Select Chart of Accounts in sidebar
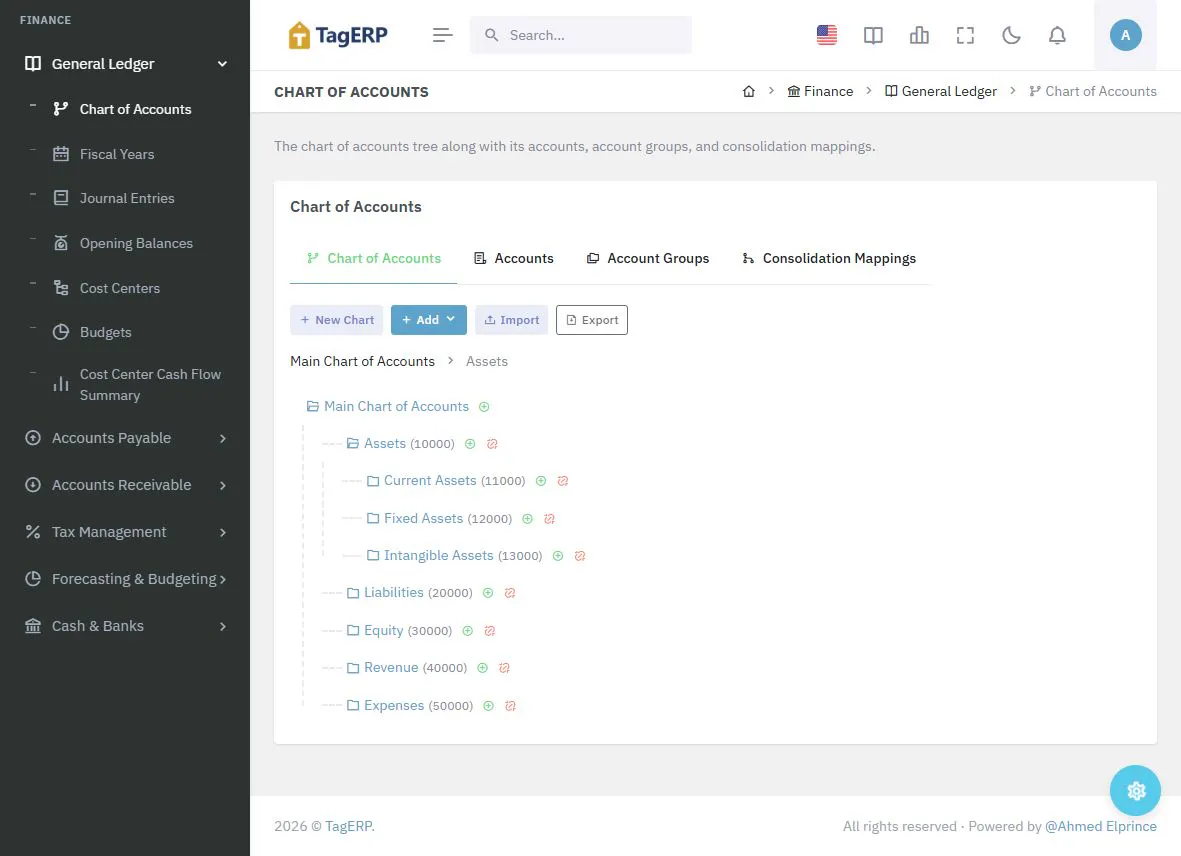Image resolution: width=1181 pixels, height=856 pixels. pyautogui.click(x=136, y=110)
